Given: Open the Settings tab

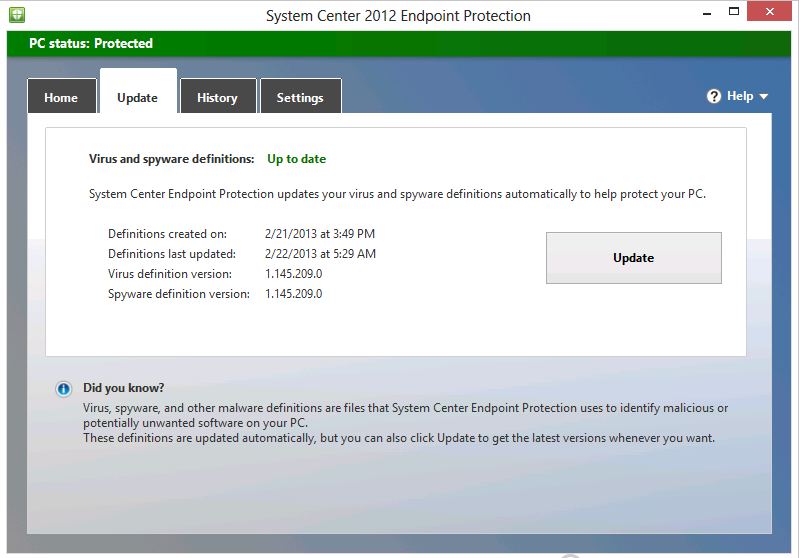Looking at the screenshot, I should coord(301,96).
